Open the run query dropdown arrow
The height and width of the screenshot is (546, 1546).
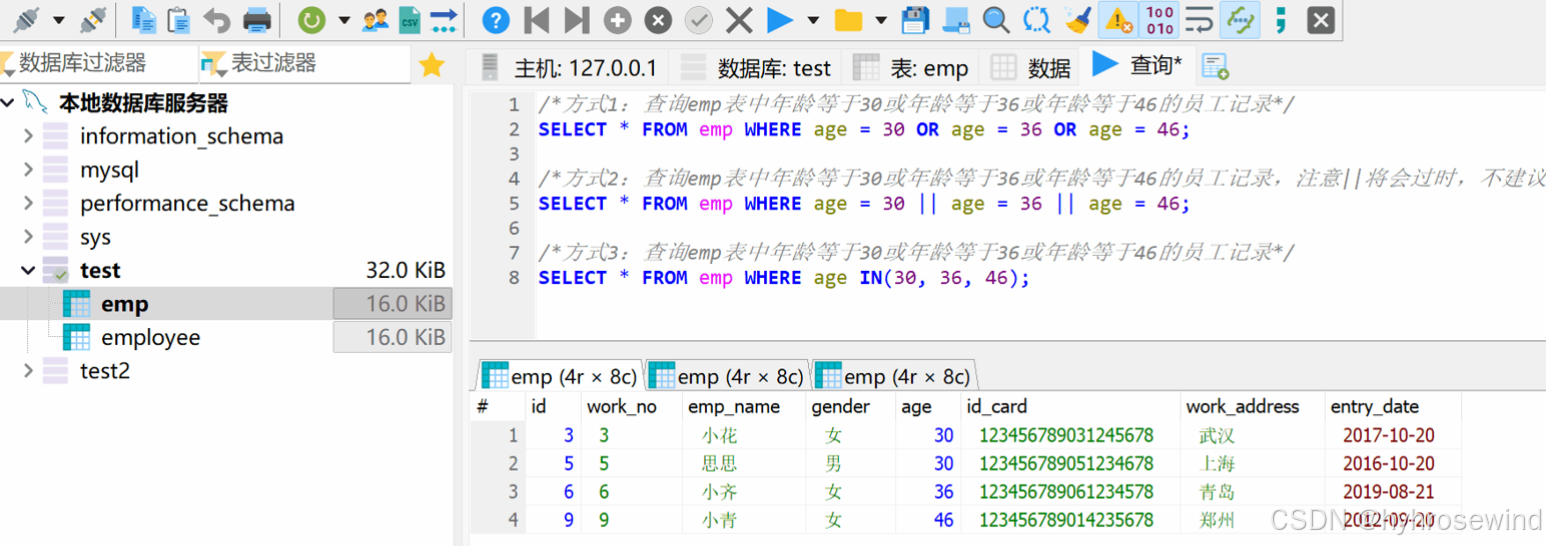click(813, 20)
